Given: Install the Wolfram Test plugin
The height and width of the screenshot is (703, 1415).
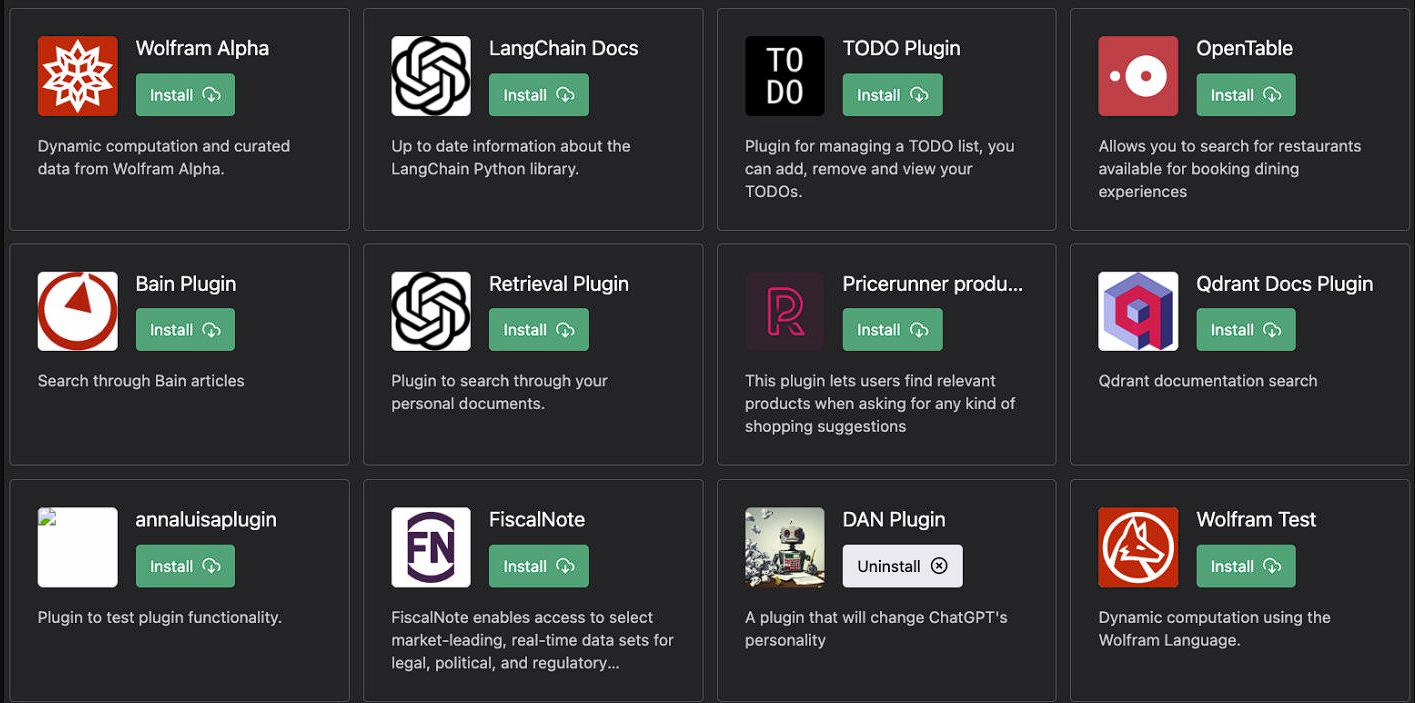Looking at the screenshot, I should (1246, 566).
